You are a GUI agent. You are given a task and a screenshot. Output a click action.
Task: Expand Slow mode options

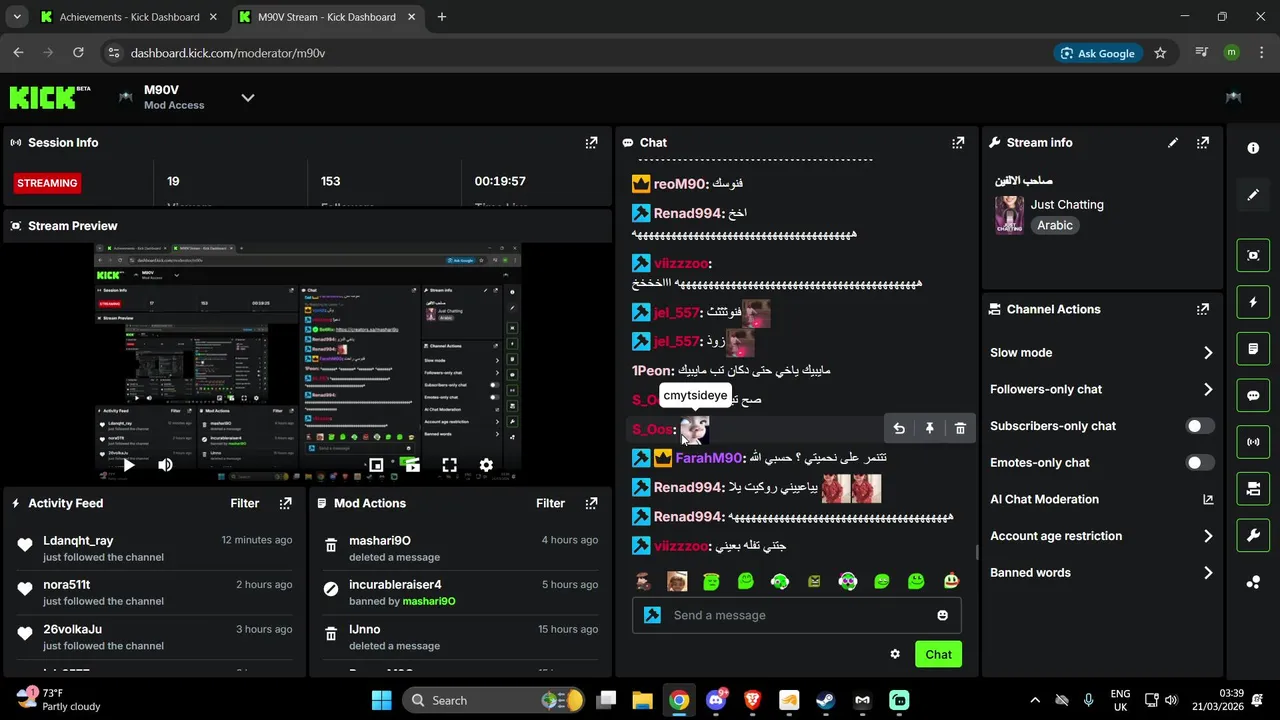coord(1208,353)
